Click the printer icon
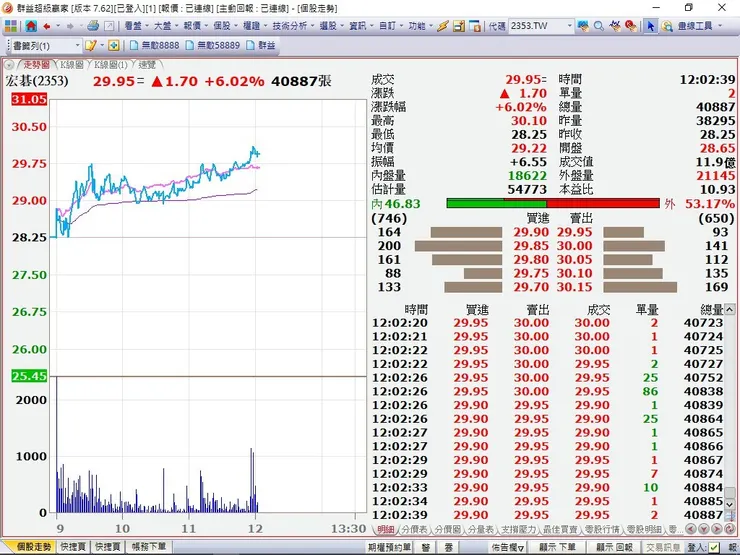The image size is (740, 555). pos(93,26)
